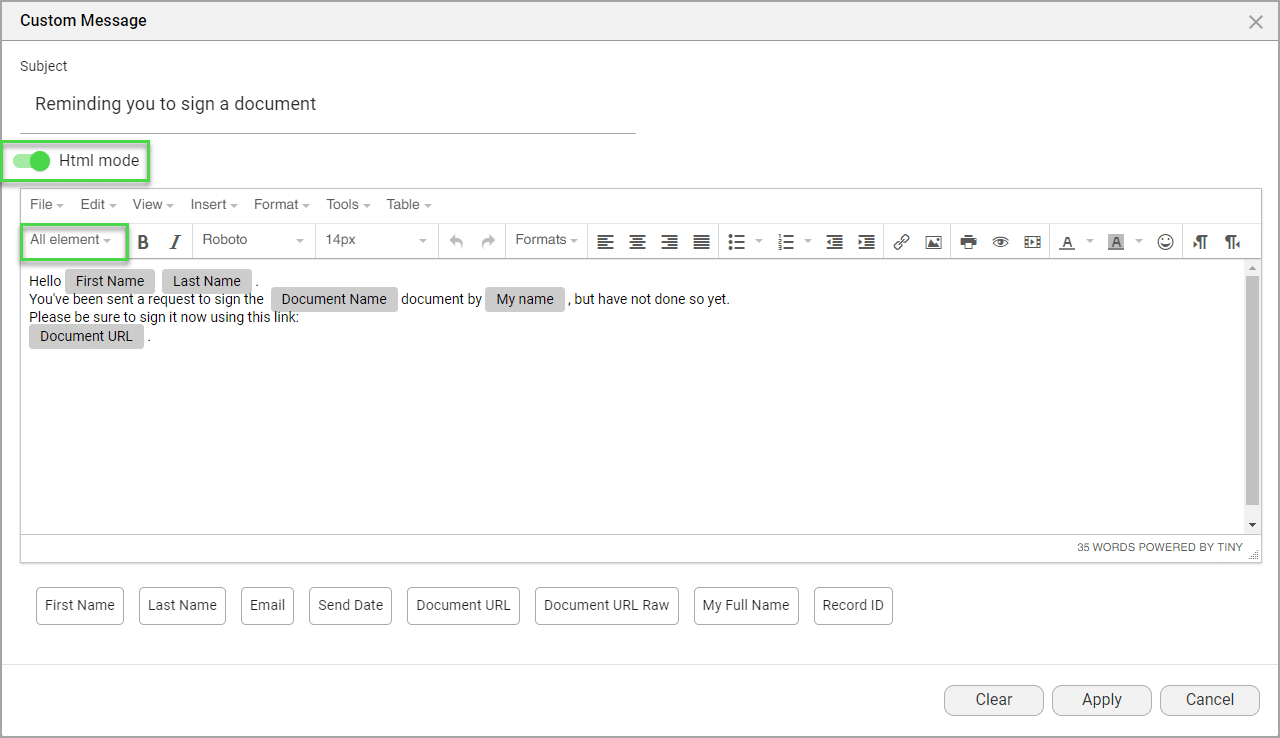Toggle bold formatting in the editor toolbar
This screenshot has width=1280, height=738.
click(143, 241)
